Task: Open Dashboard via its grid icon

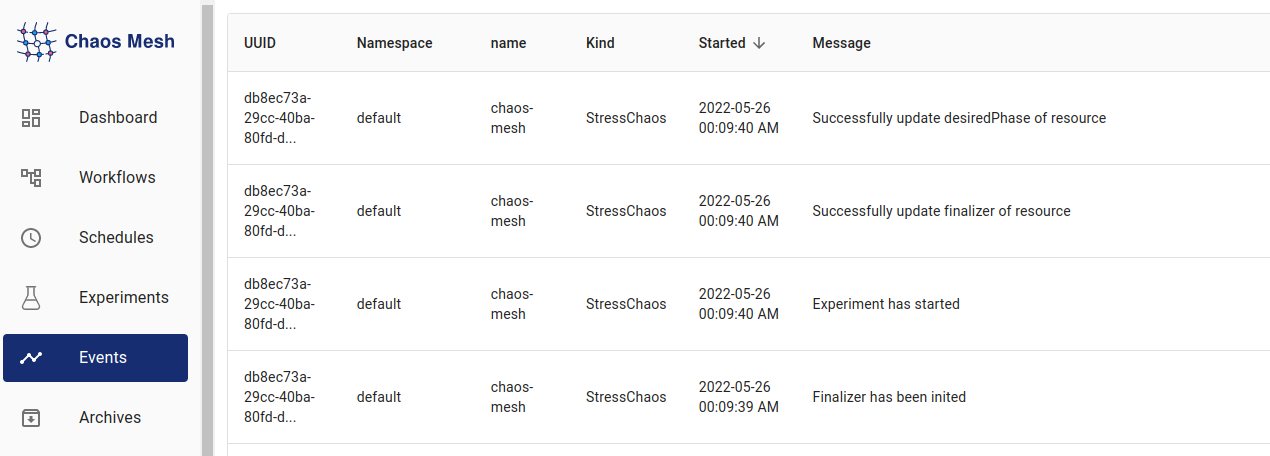Action: coord(31,118)
